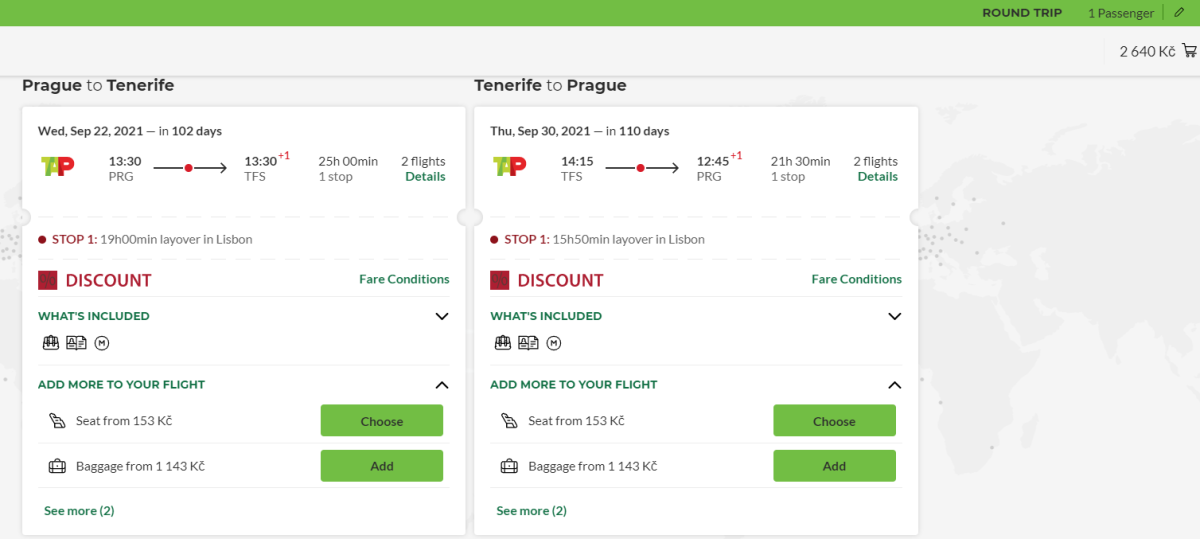Click the fare document icon on outbound flight
Screen dimensions: 1200x539
(75, 343)
